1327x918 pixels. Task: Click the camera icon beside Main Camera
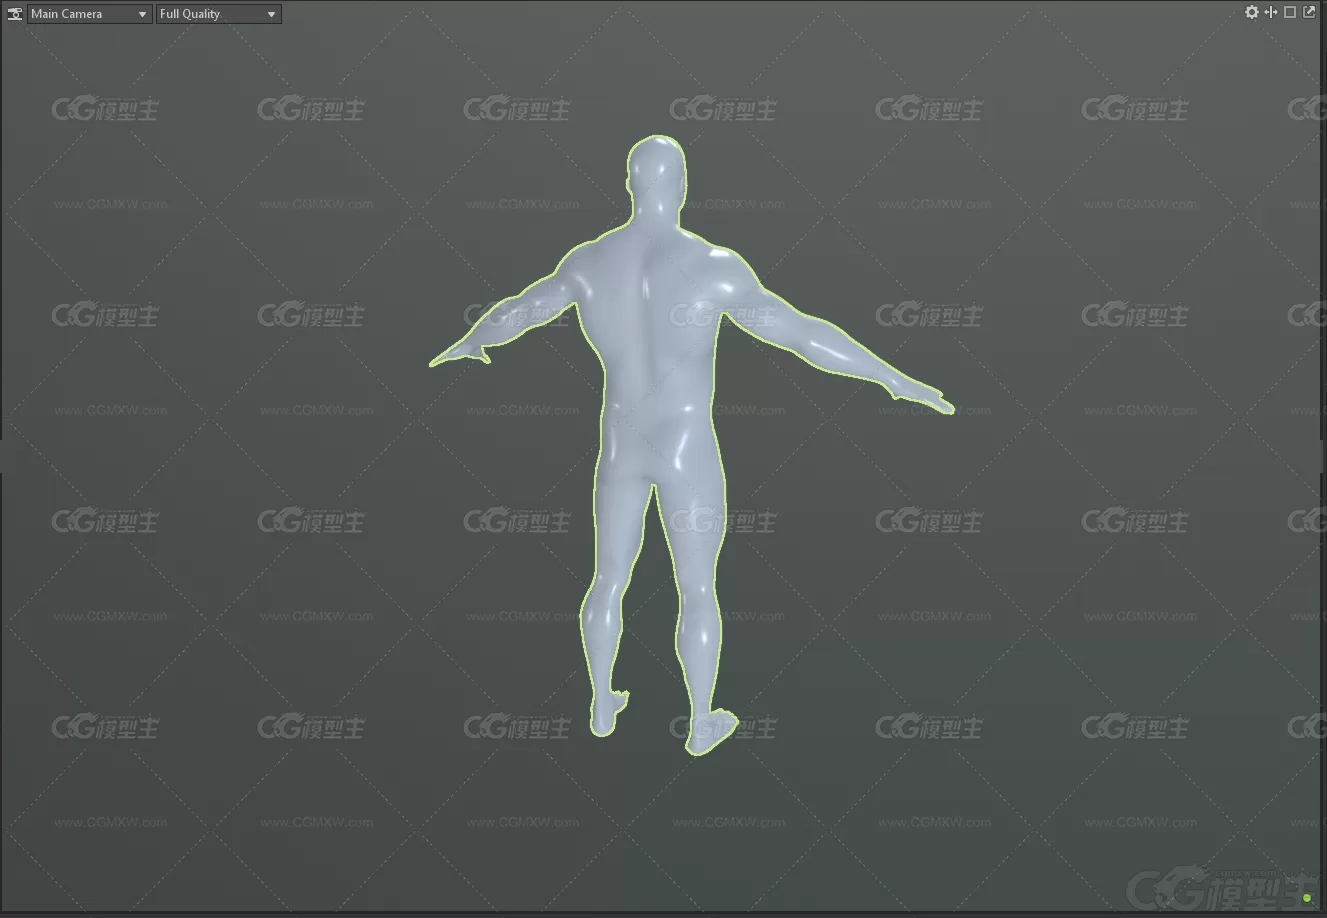point(14,14)
